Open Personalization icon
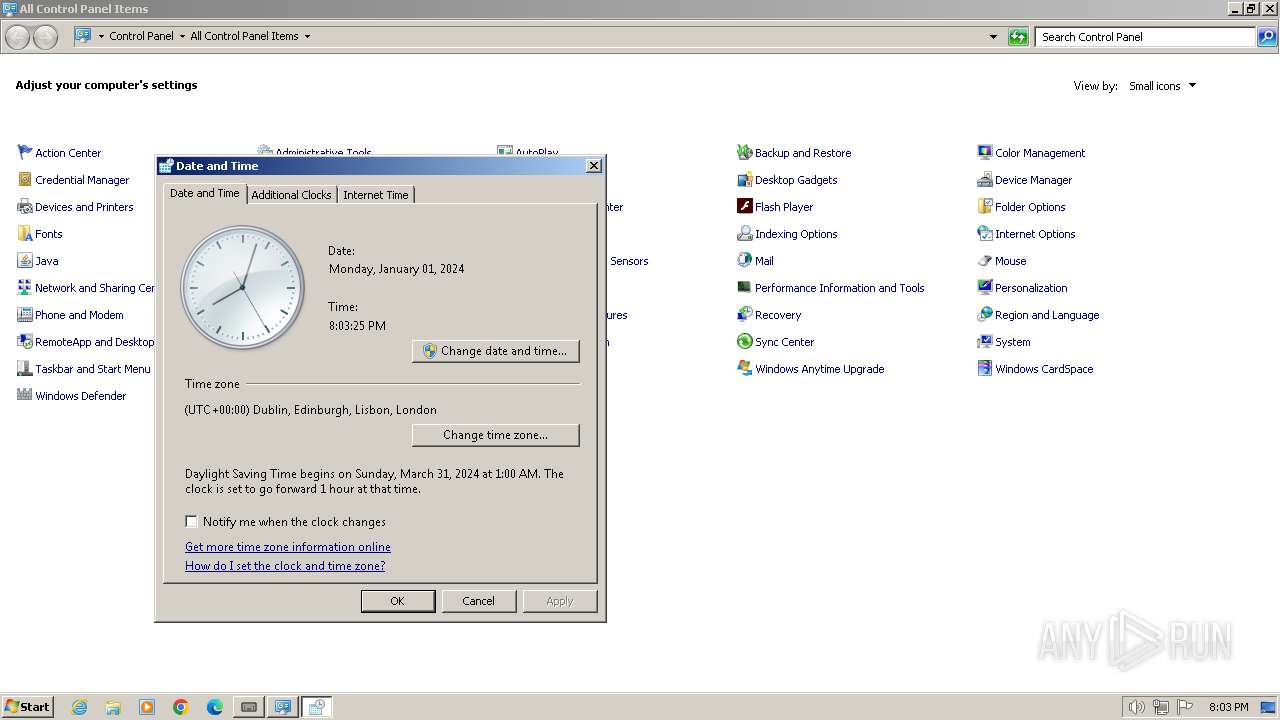The image size is (1280, 720). pyautogui.click(x=985, y=288)
